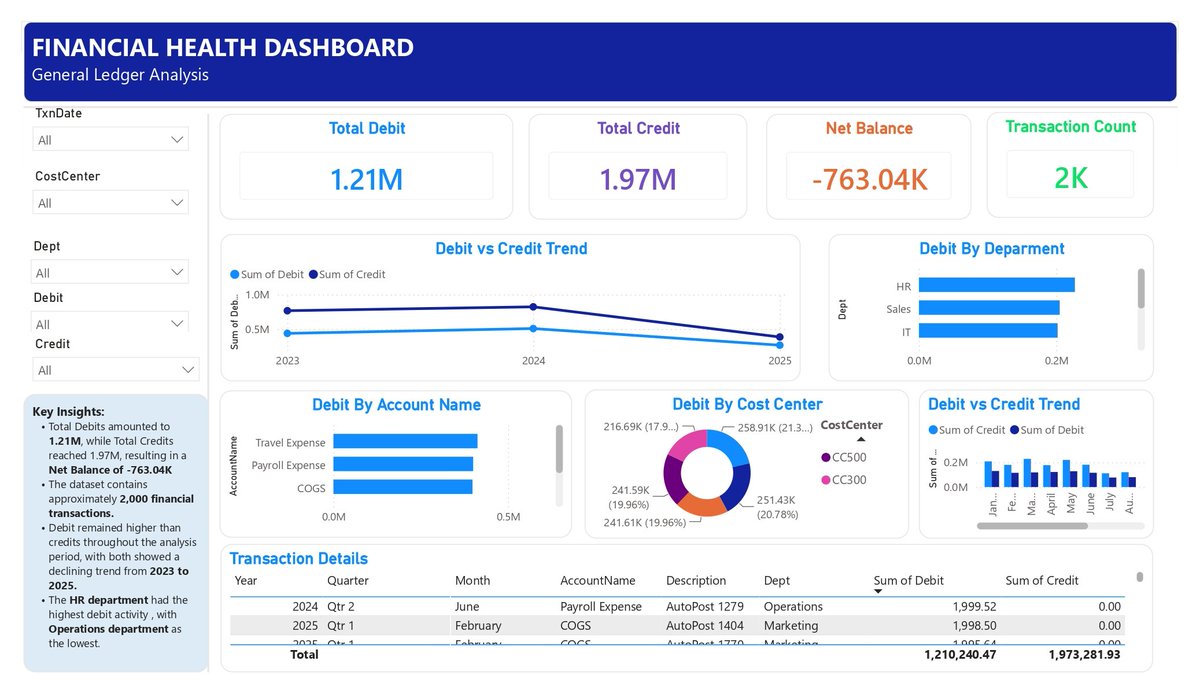This screenshot has width=1200, height=694.
Task: Open the TxnDate slicer dropdown
Action: click(x=111, y=140)
